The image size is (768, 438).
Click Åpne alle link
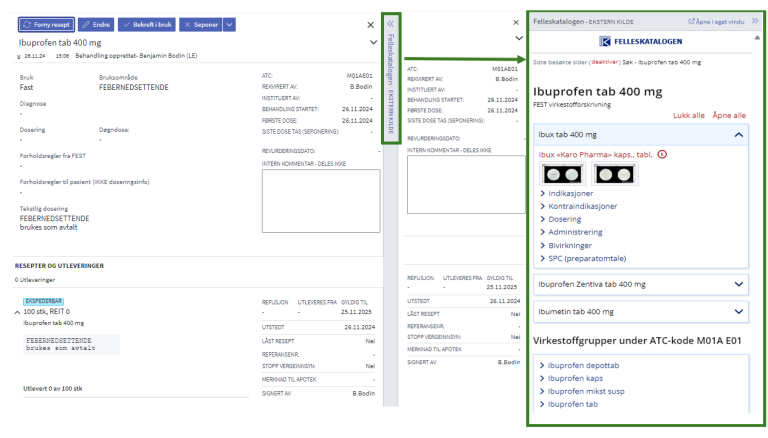[729, 116]
